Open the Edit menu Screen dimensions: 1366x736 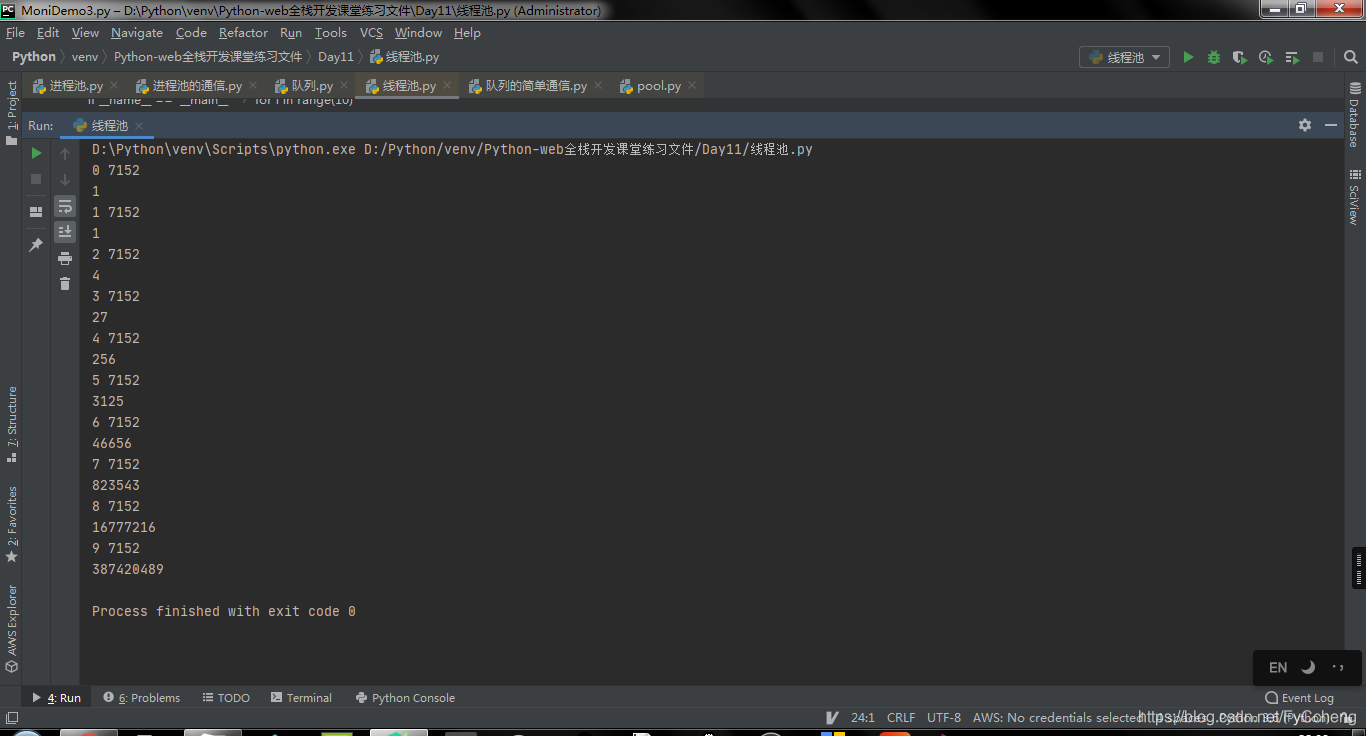tap(48, 32)
